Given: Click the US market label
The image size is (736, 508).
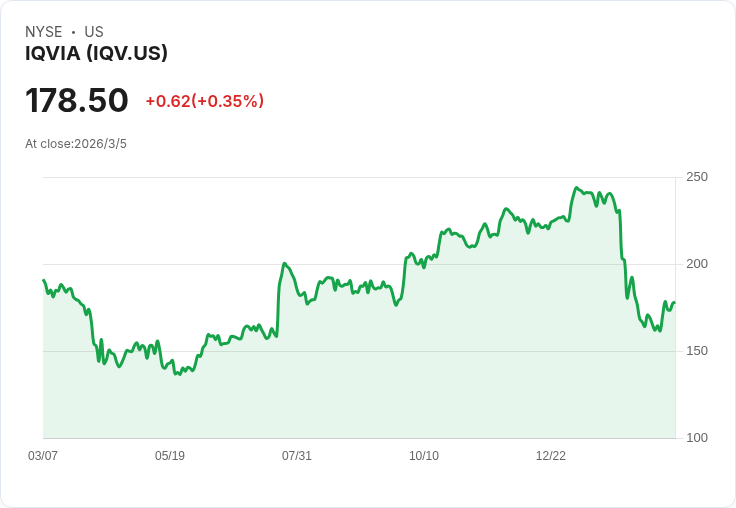Looking at the screenshot, I should click(x=94, y=32).
